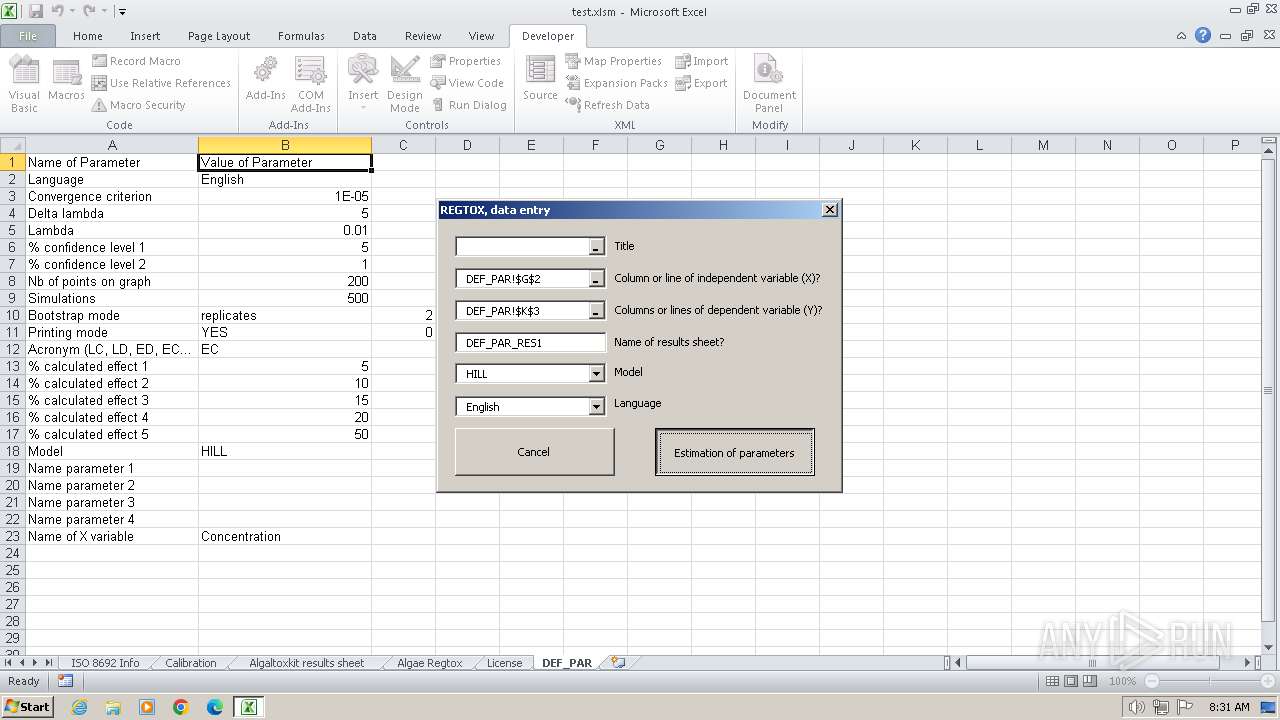Minimize the ribbon with the caret
This screenshot has height=720, width=1280.
pyautogui.click(x=1182, y=36)
